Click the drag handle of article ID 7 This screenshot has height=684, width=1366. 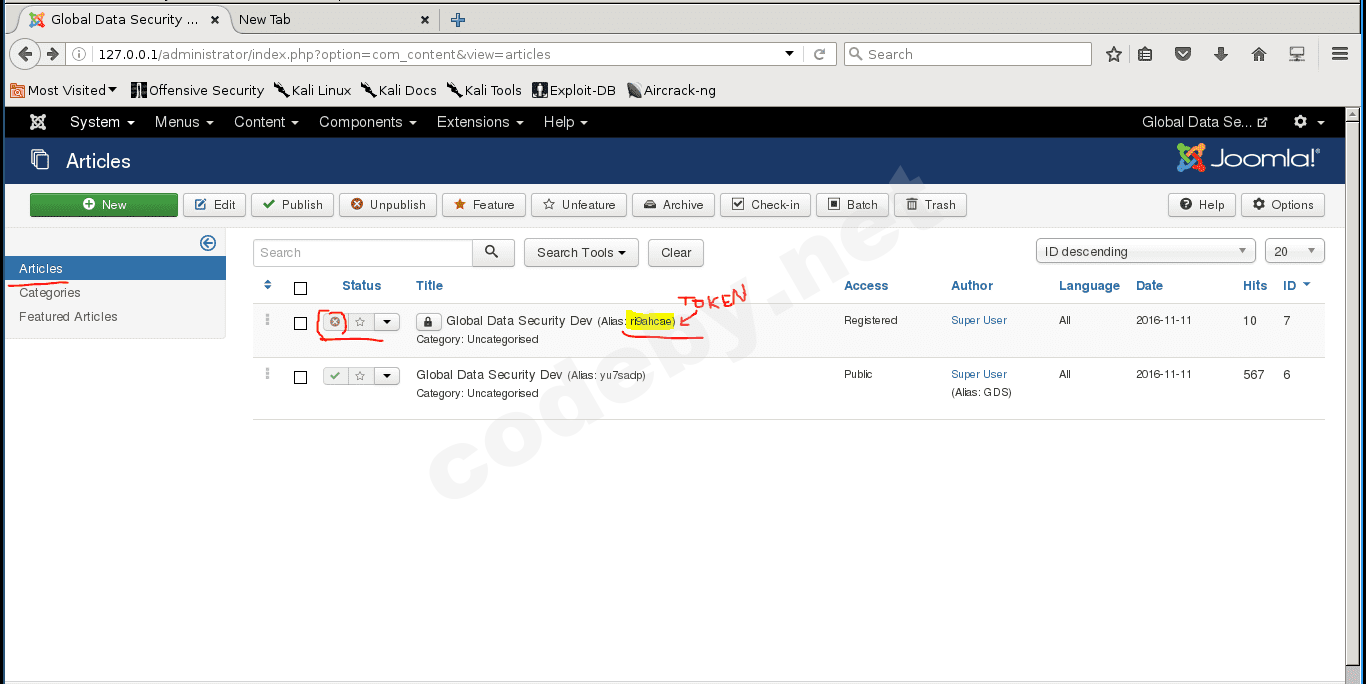point(267,321)
